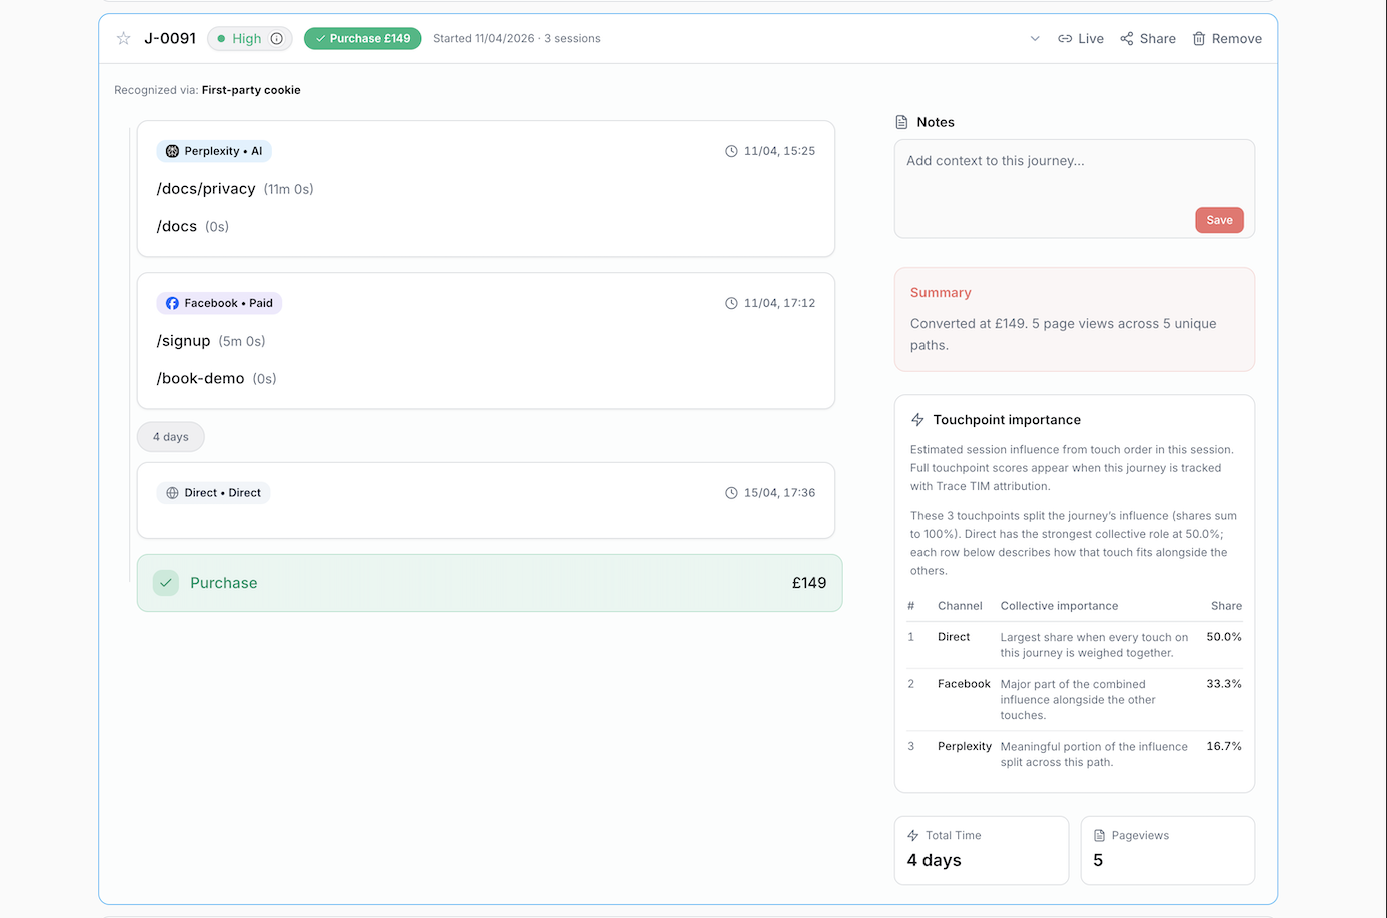This screenshot has height=918, width=1387.
Task: Collapse the journey with the chevron arrow
Action: point(1035,39)
